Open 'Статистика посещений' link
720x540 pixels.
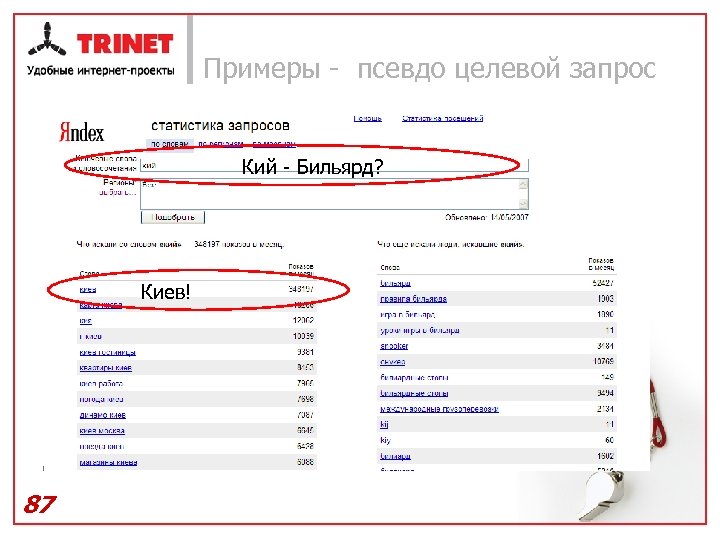pos(442,118)
